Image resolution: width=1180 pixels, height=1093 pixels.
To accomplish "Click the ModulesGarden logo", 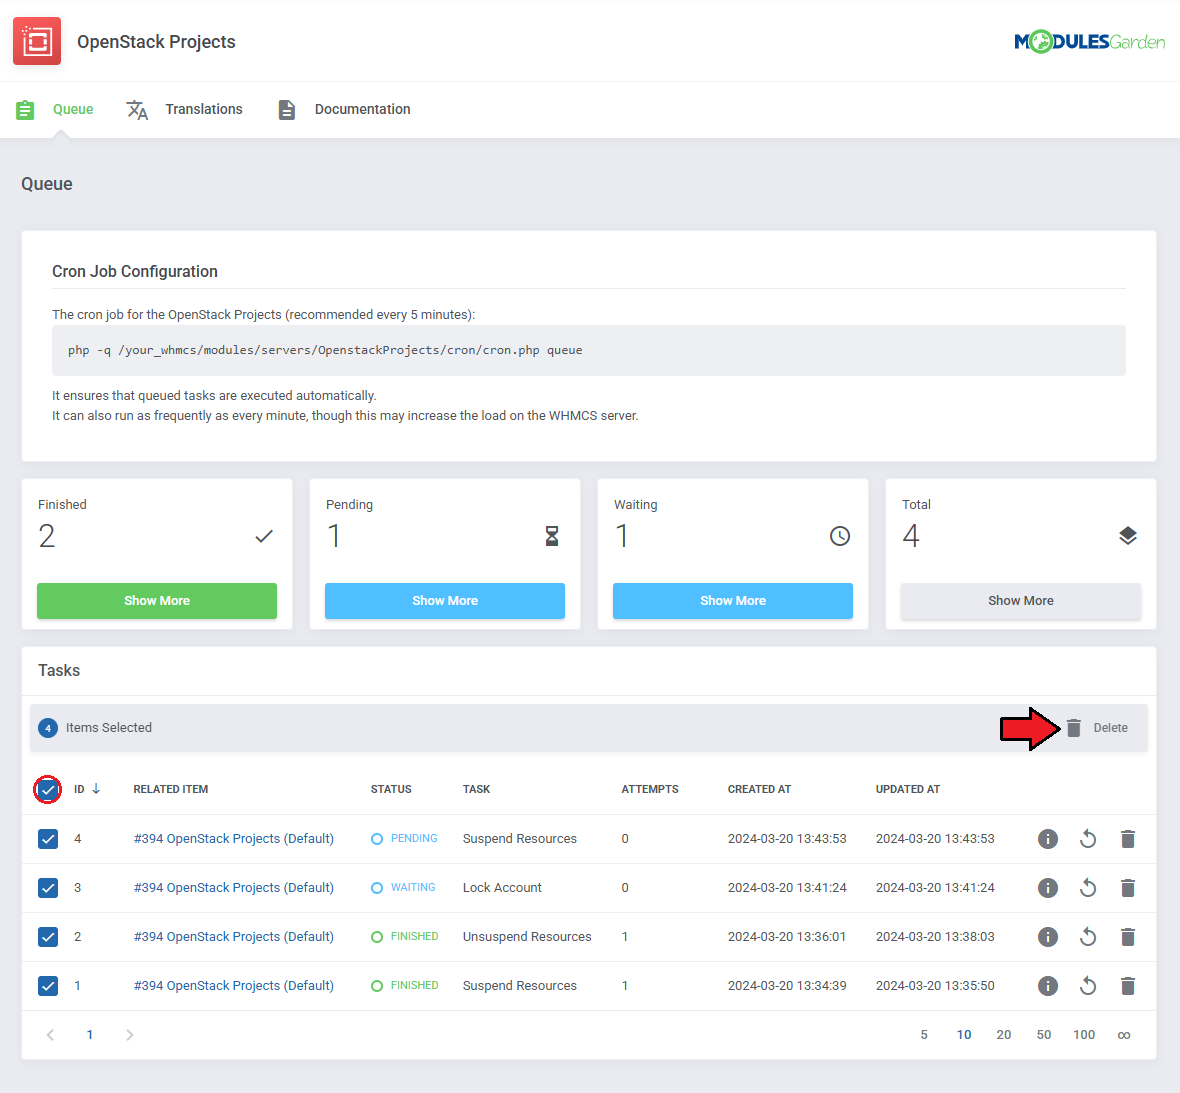I will [1089, 41].
